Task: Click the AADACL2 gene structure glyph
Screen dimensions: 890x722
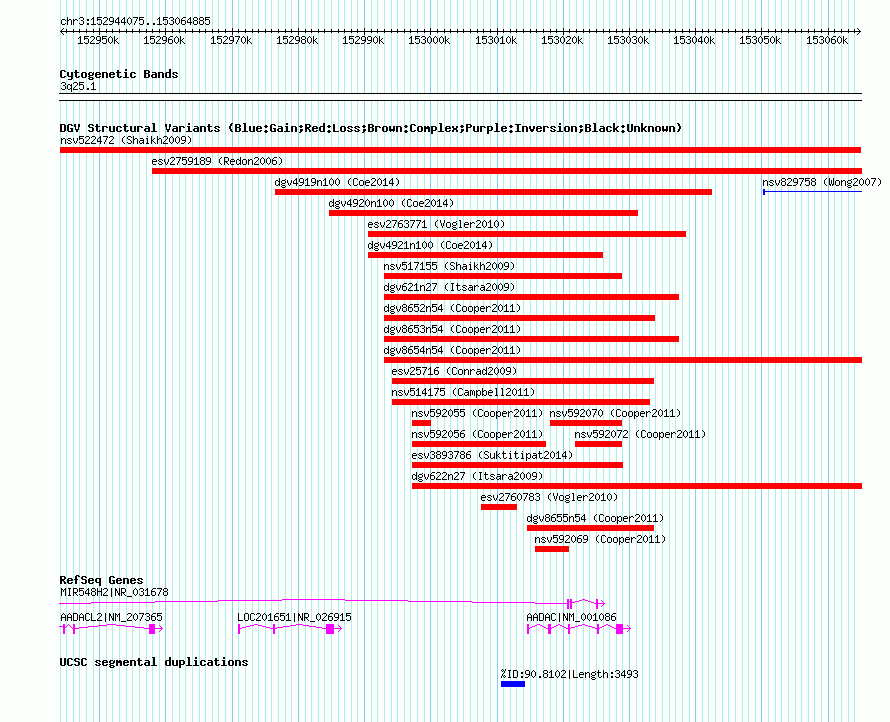Action: coord(111,628)
